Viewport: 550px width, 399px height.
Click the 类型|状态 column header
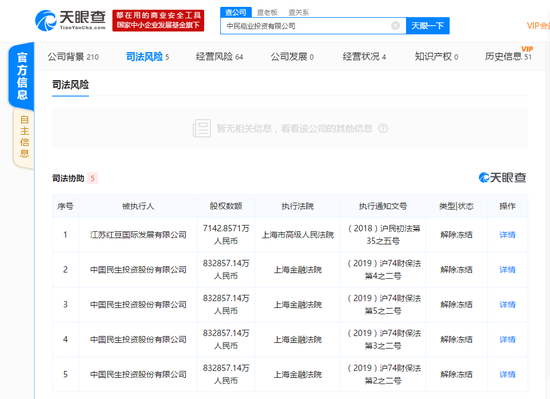click(x=456, y=206)
